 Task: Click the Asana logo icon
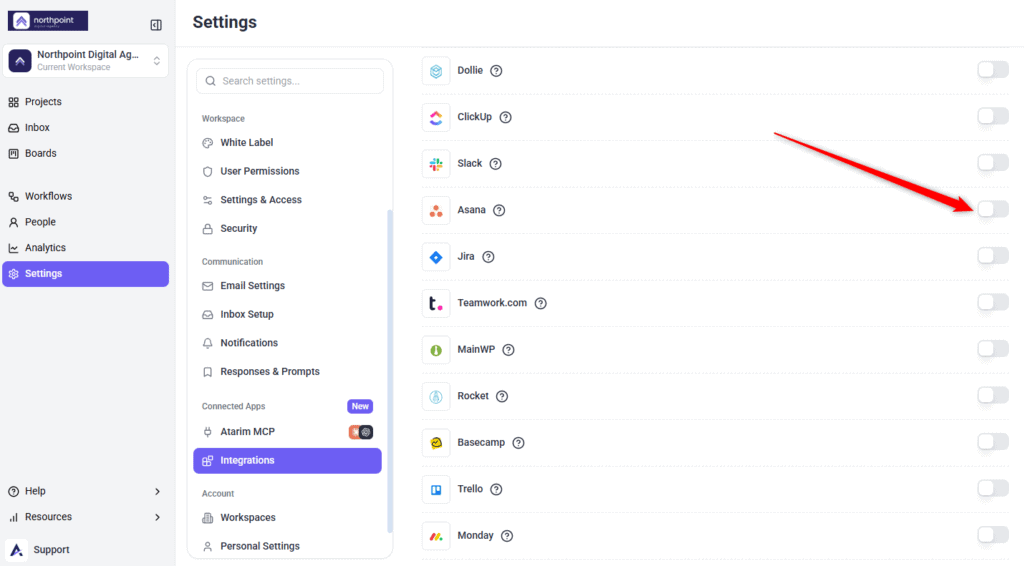pos(436,210)
